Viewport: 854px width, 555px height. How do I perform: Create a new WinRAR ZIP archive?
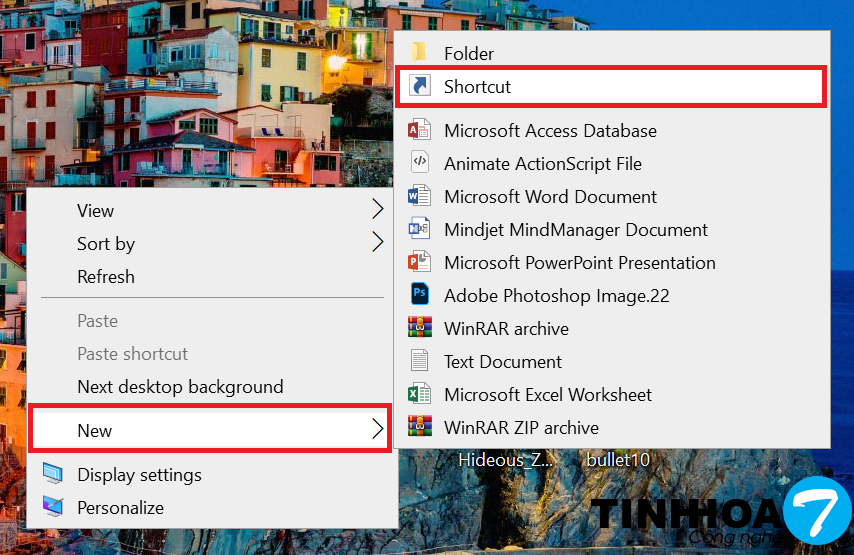coord(521,428)
